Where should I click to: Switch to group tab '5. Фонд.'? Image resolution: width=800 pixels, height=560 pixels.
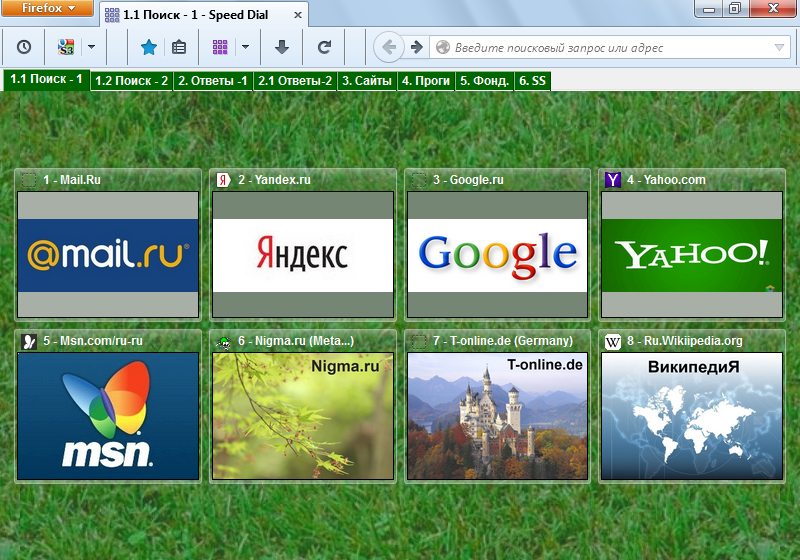[x=485, y=81]
